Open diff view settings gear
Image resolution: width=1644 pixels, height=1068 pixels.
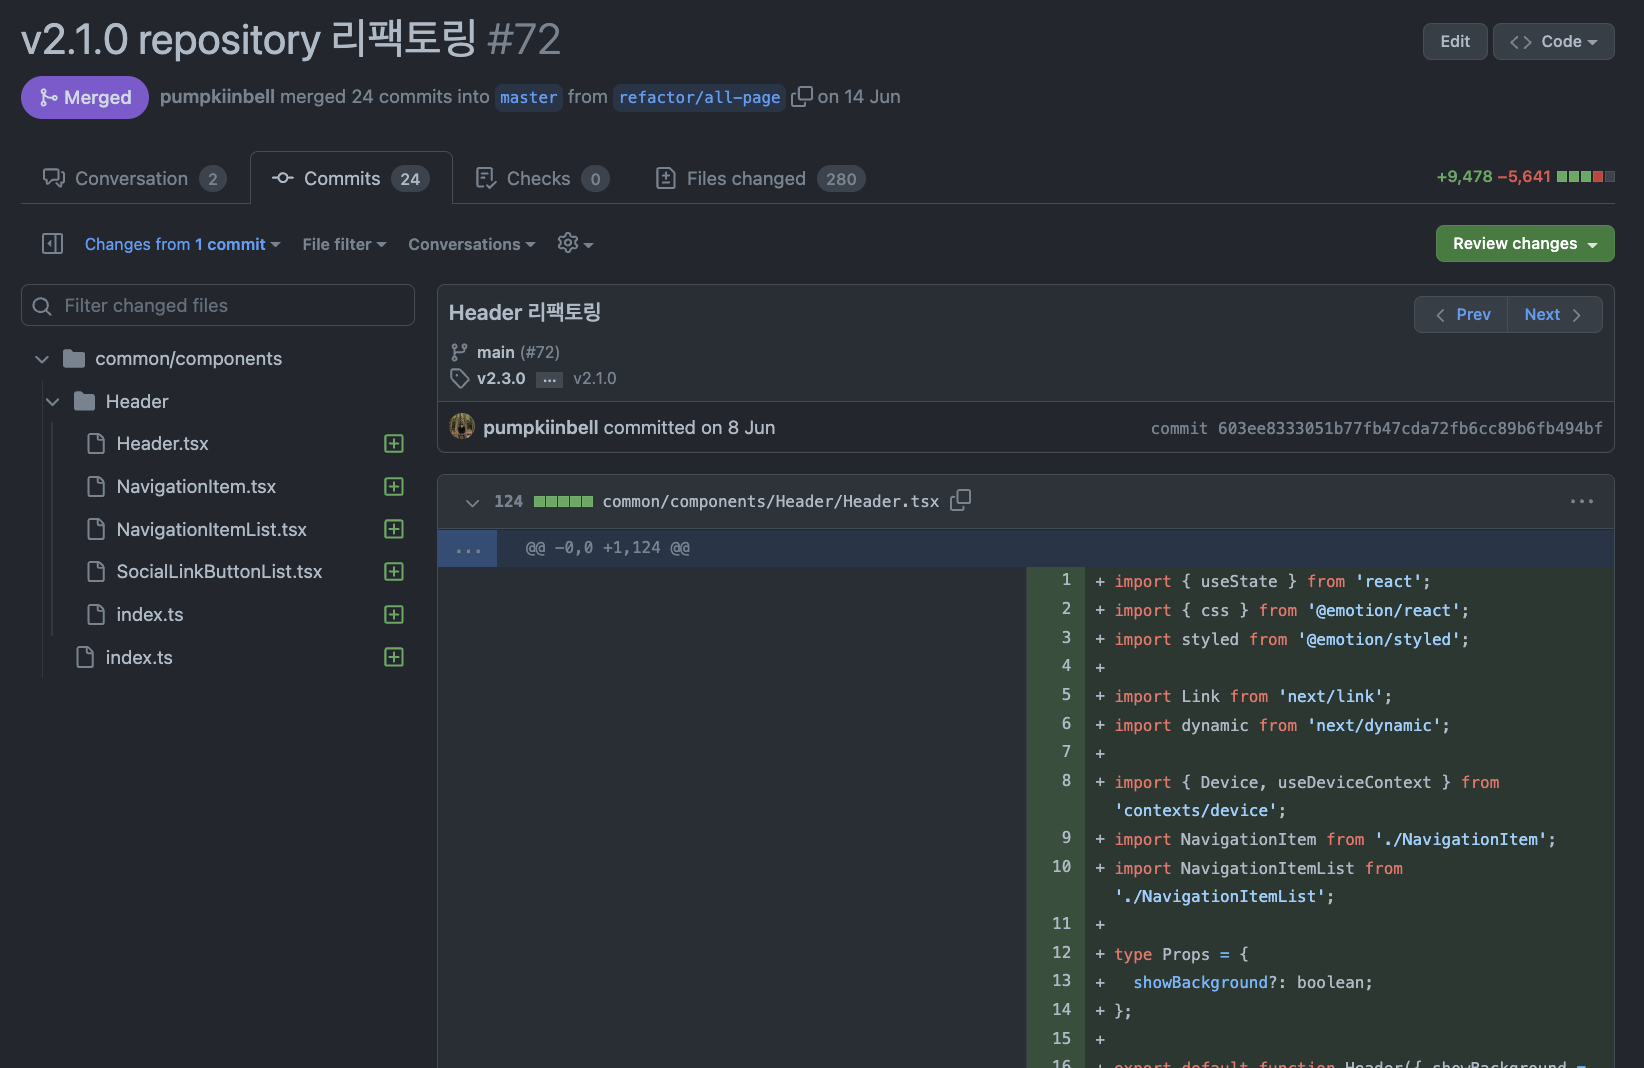(x=574, y=244)
